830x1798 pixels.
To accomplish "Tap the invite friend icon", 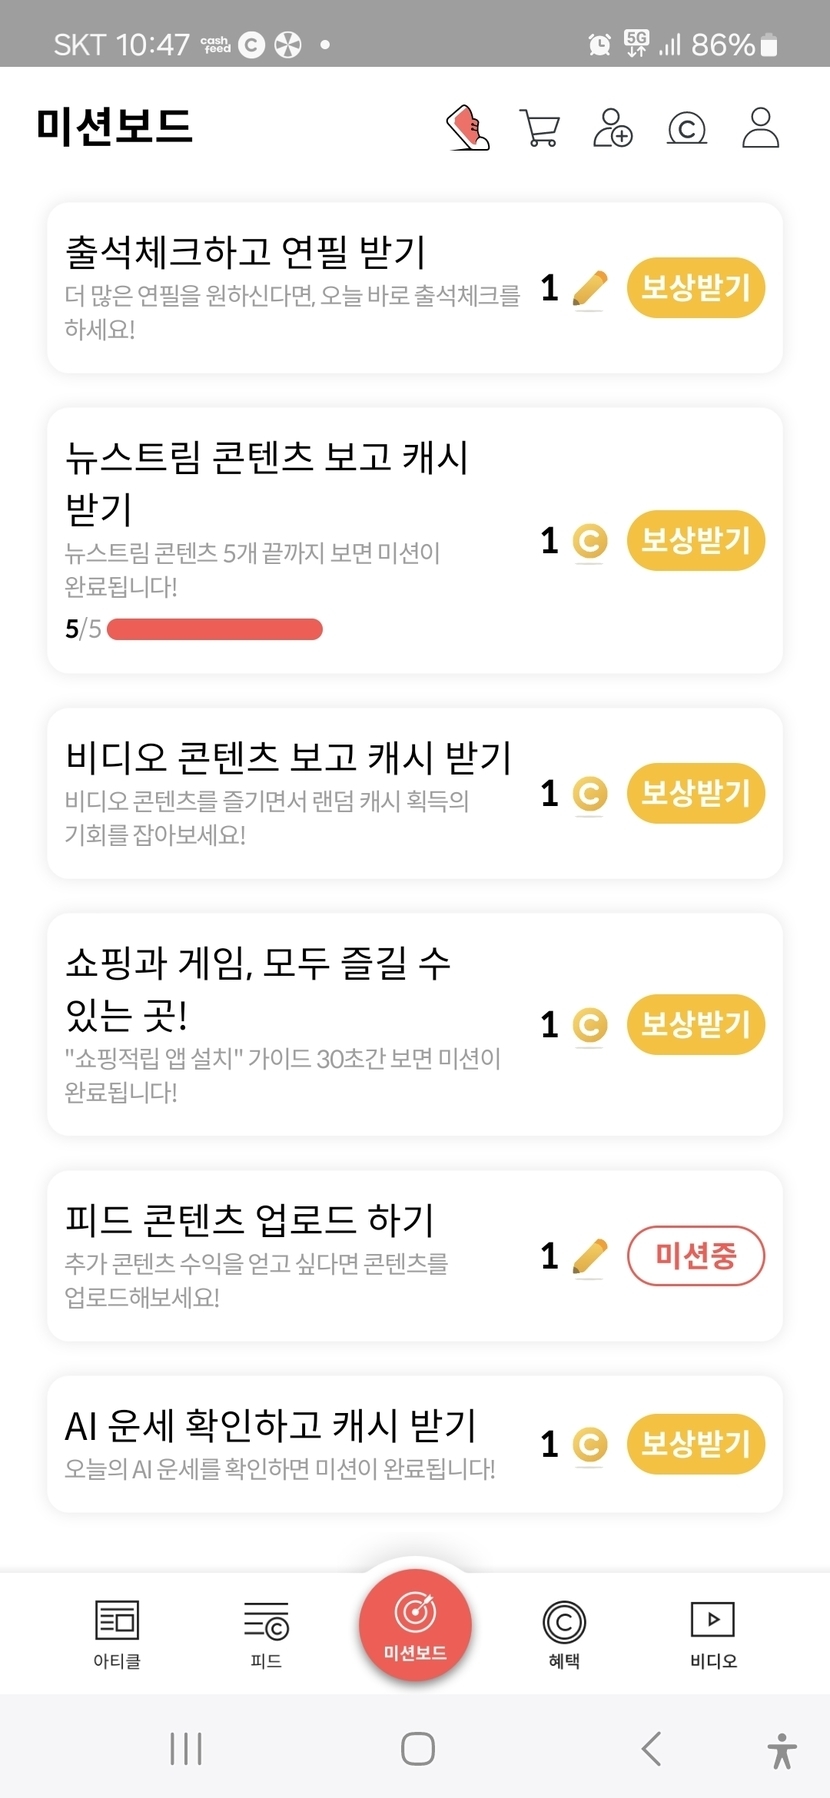I will pyautogui.click(x=612, y=128).
